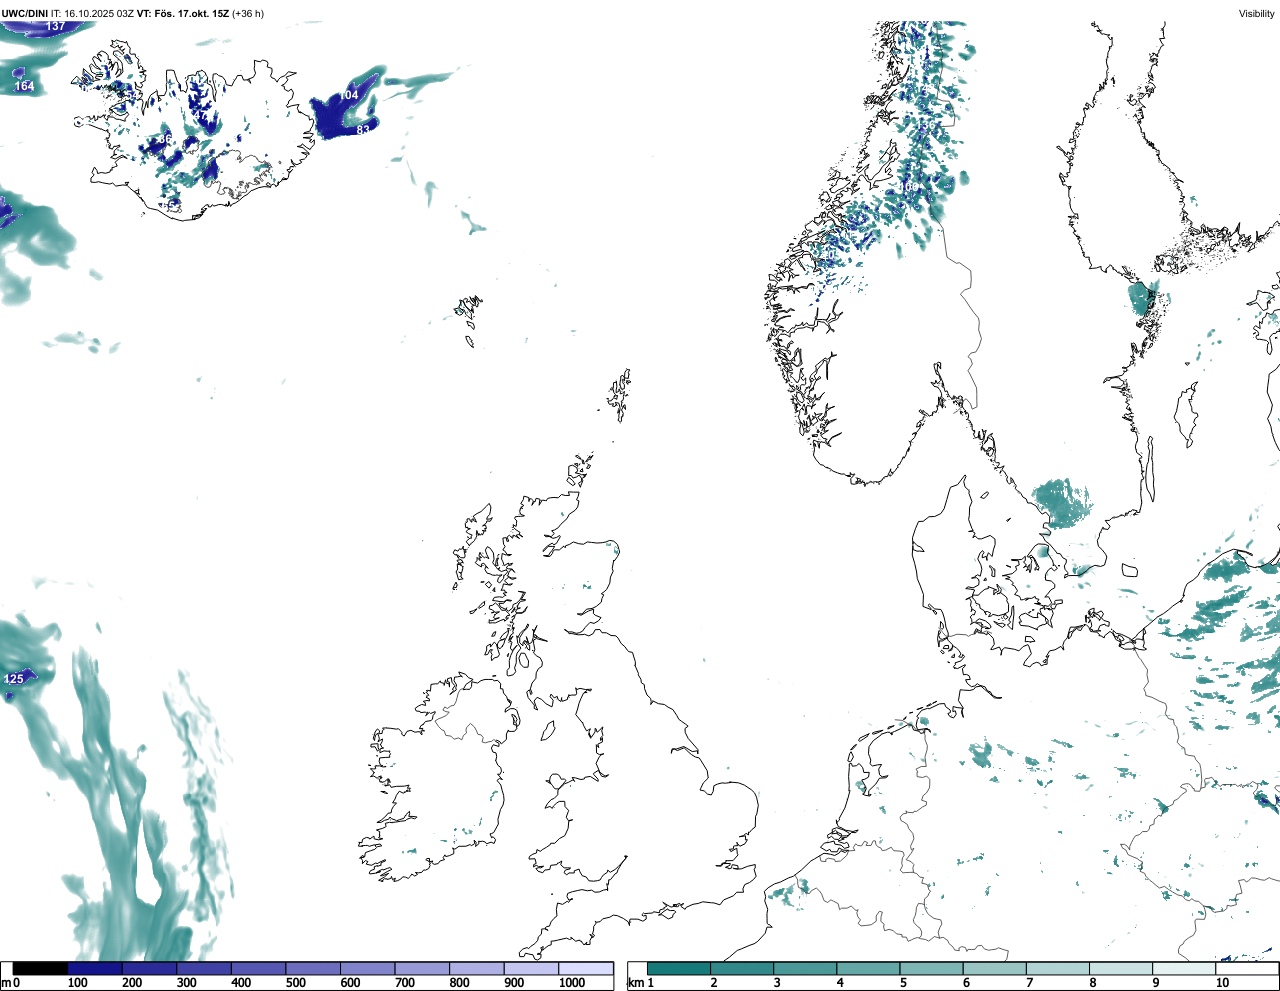Click the init time '16.10.2025 03Z'
Image resolution: width=1280 pixels, height=991 pixels.
pos(99,14)
